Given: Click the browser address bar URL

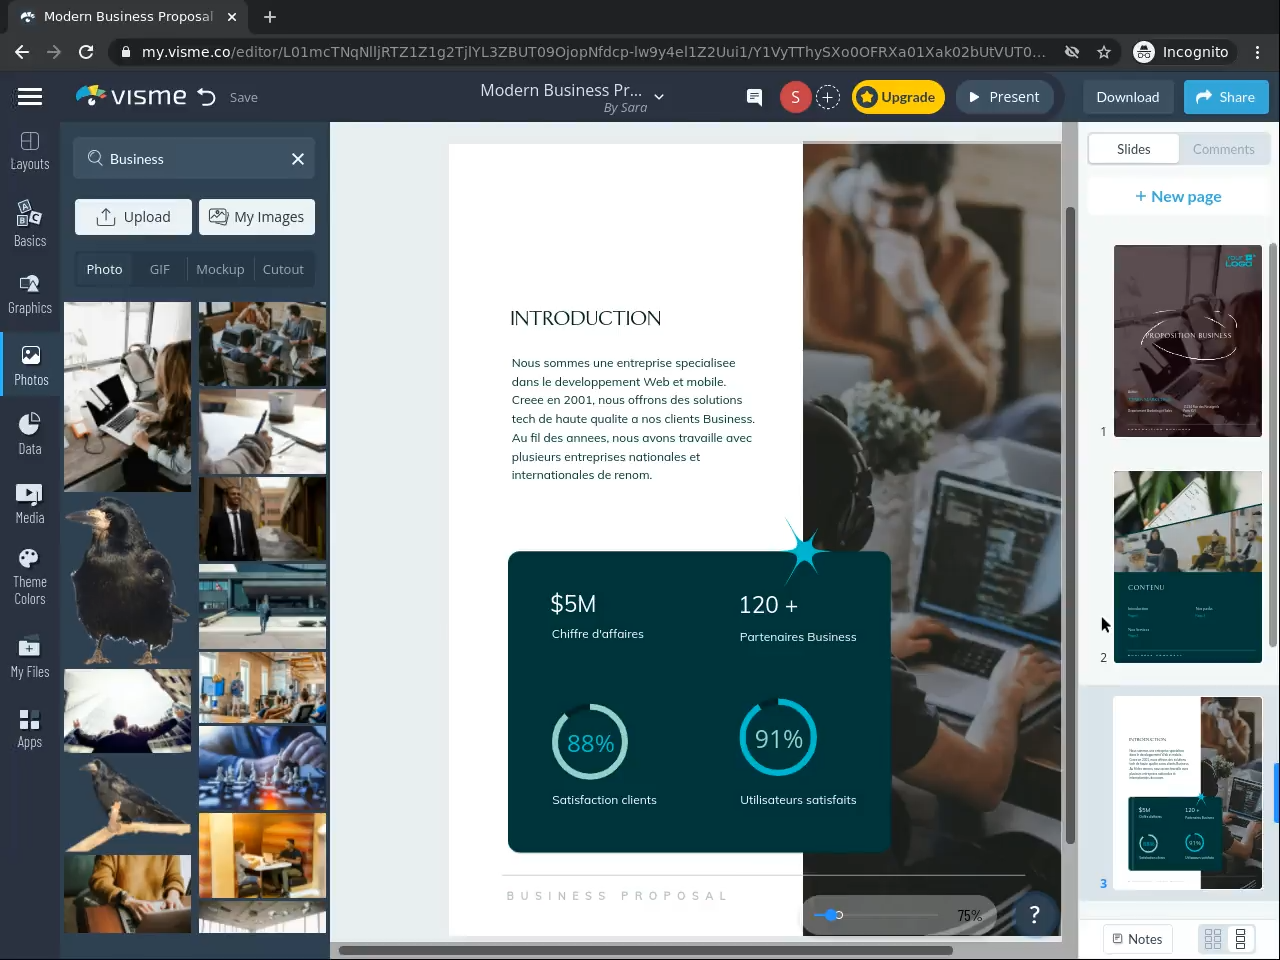Looking at the screenshot, I should 594,52.
